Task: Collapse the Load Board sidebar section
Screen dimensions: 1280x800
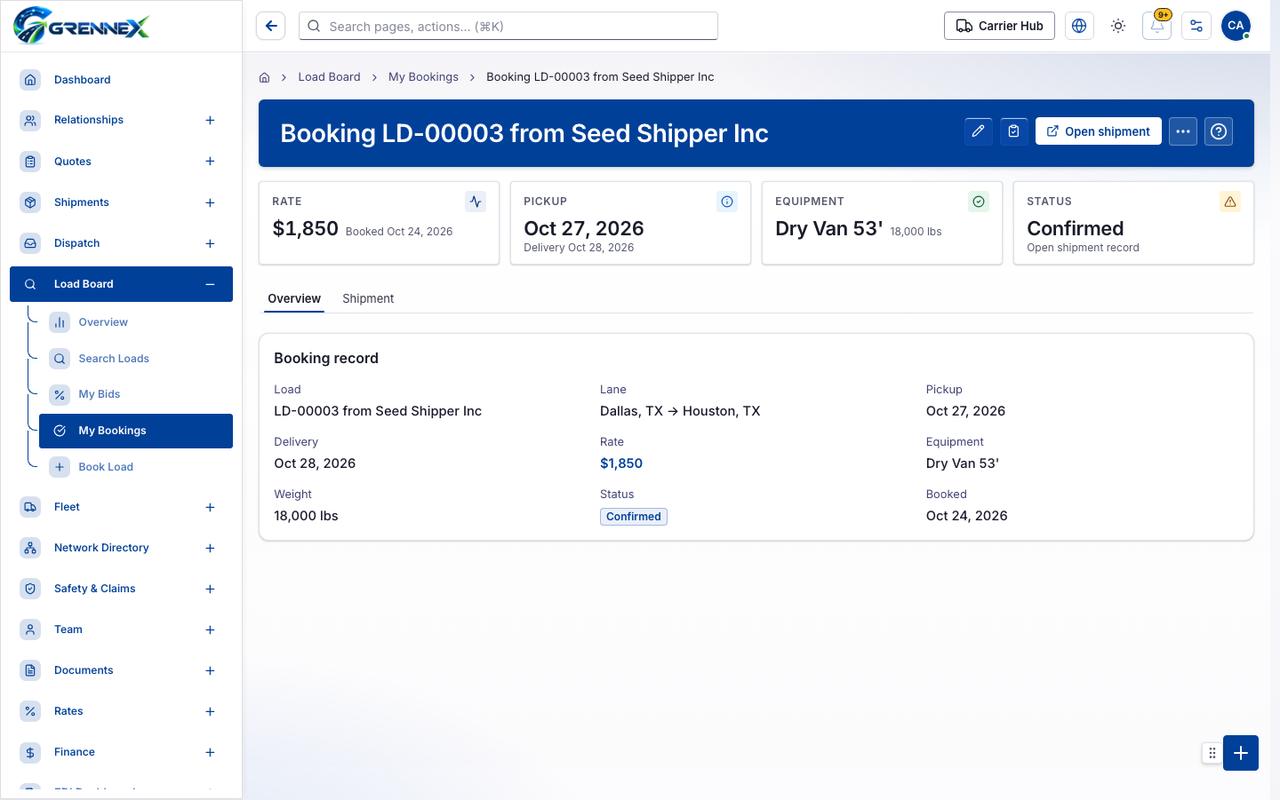Action: (x=210, y=284)
